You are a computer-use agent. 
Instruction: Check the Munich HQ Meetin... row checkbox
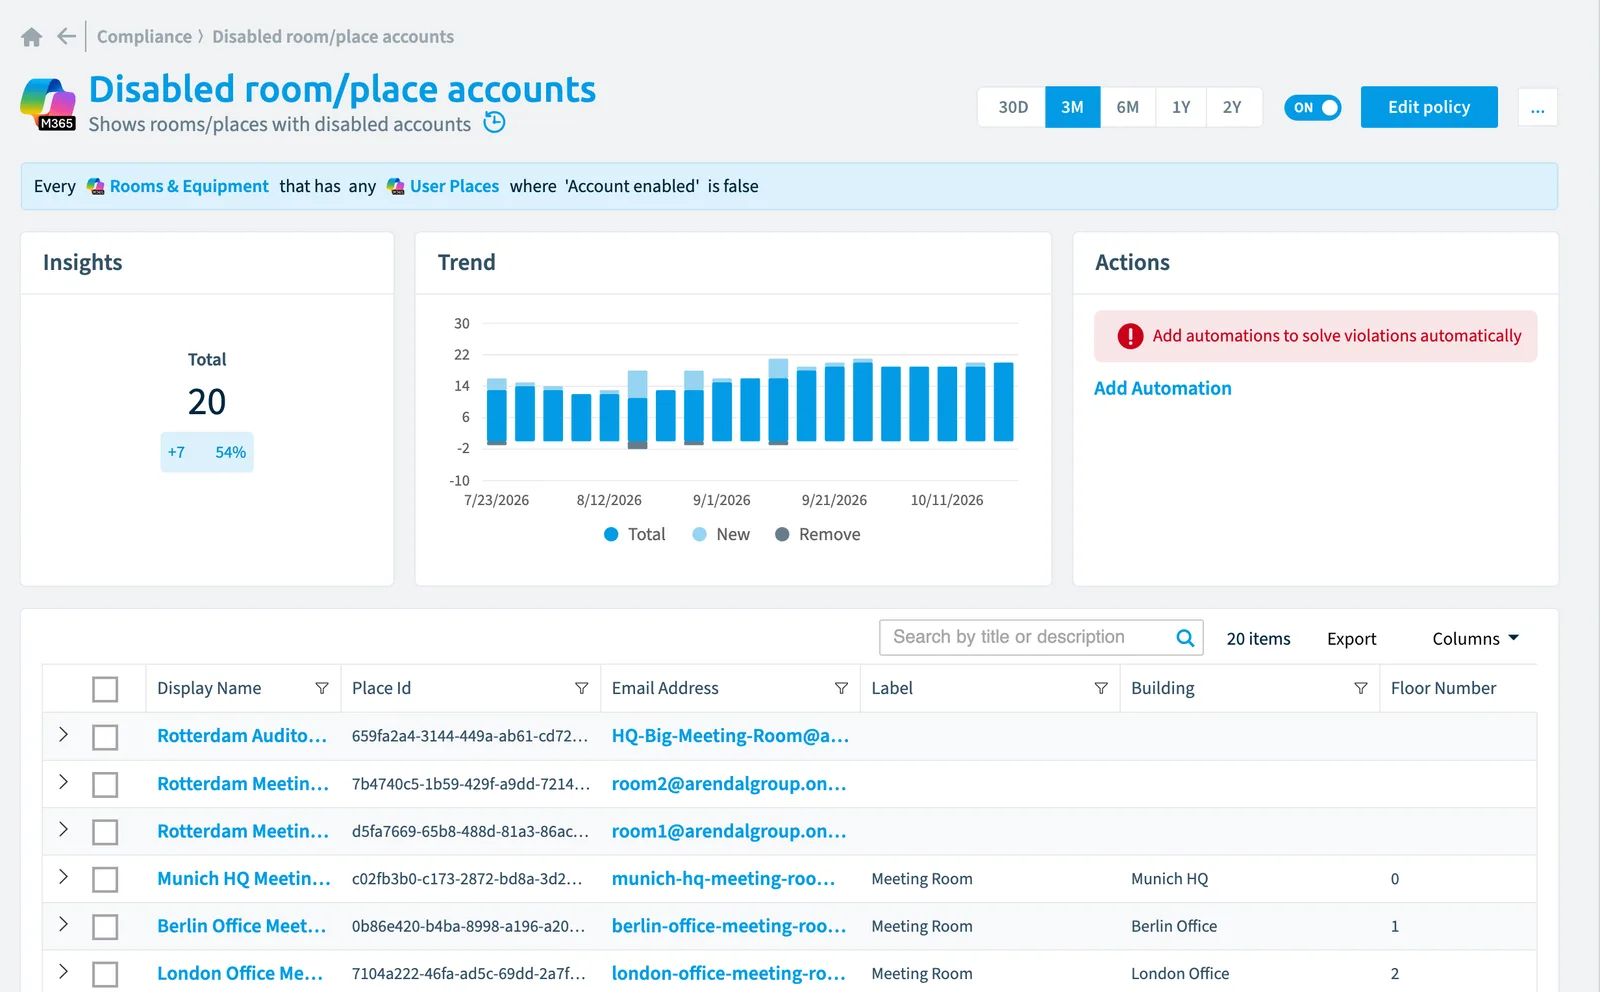tap(105, 879)
